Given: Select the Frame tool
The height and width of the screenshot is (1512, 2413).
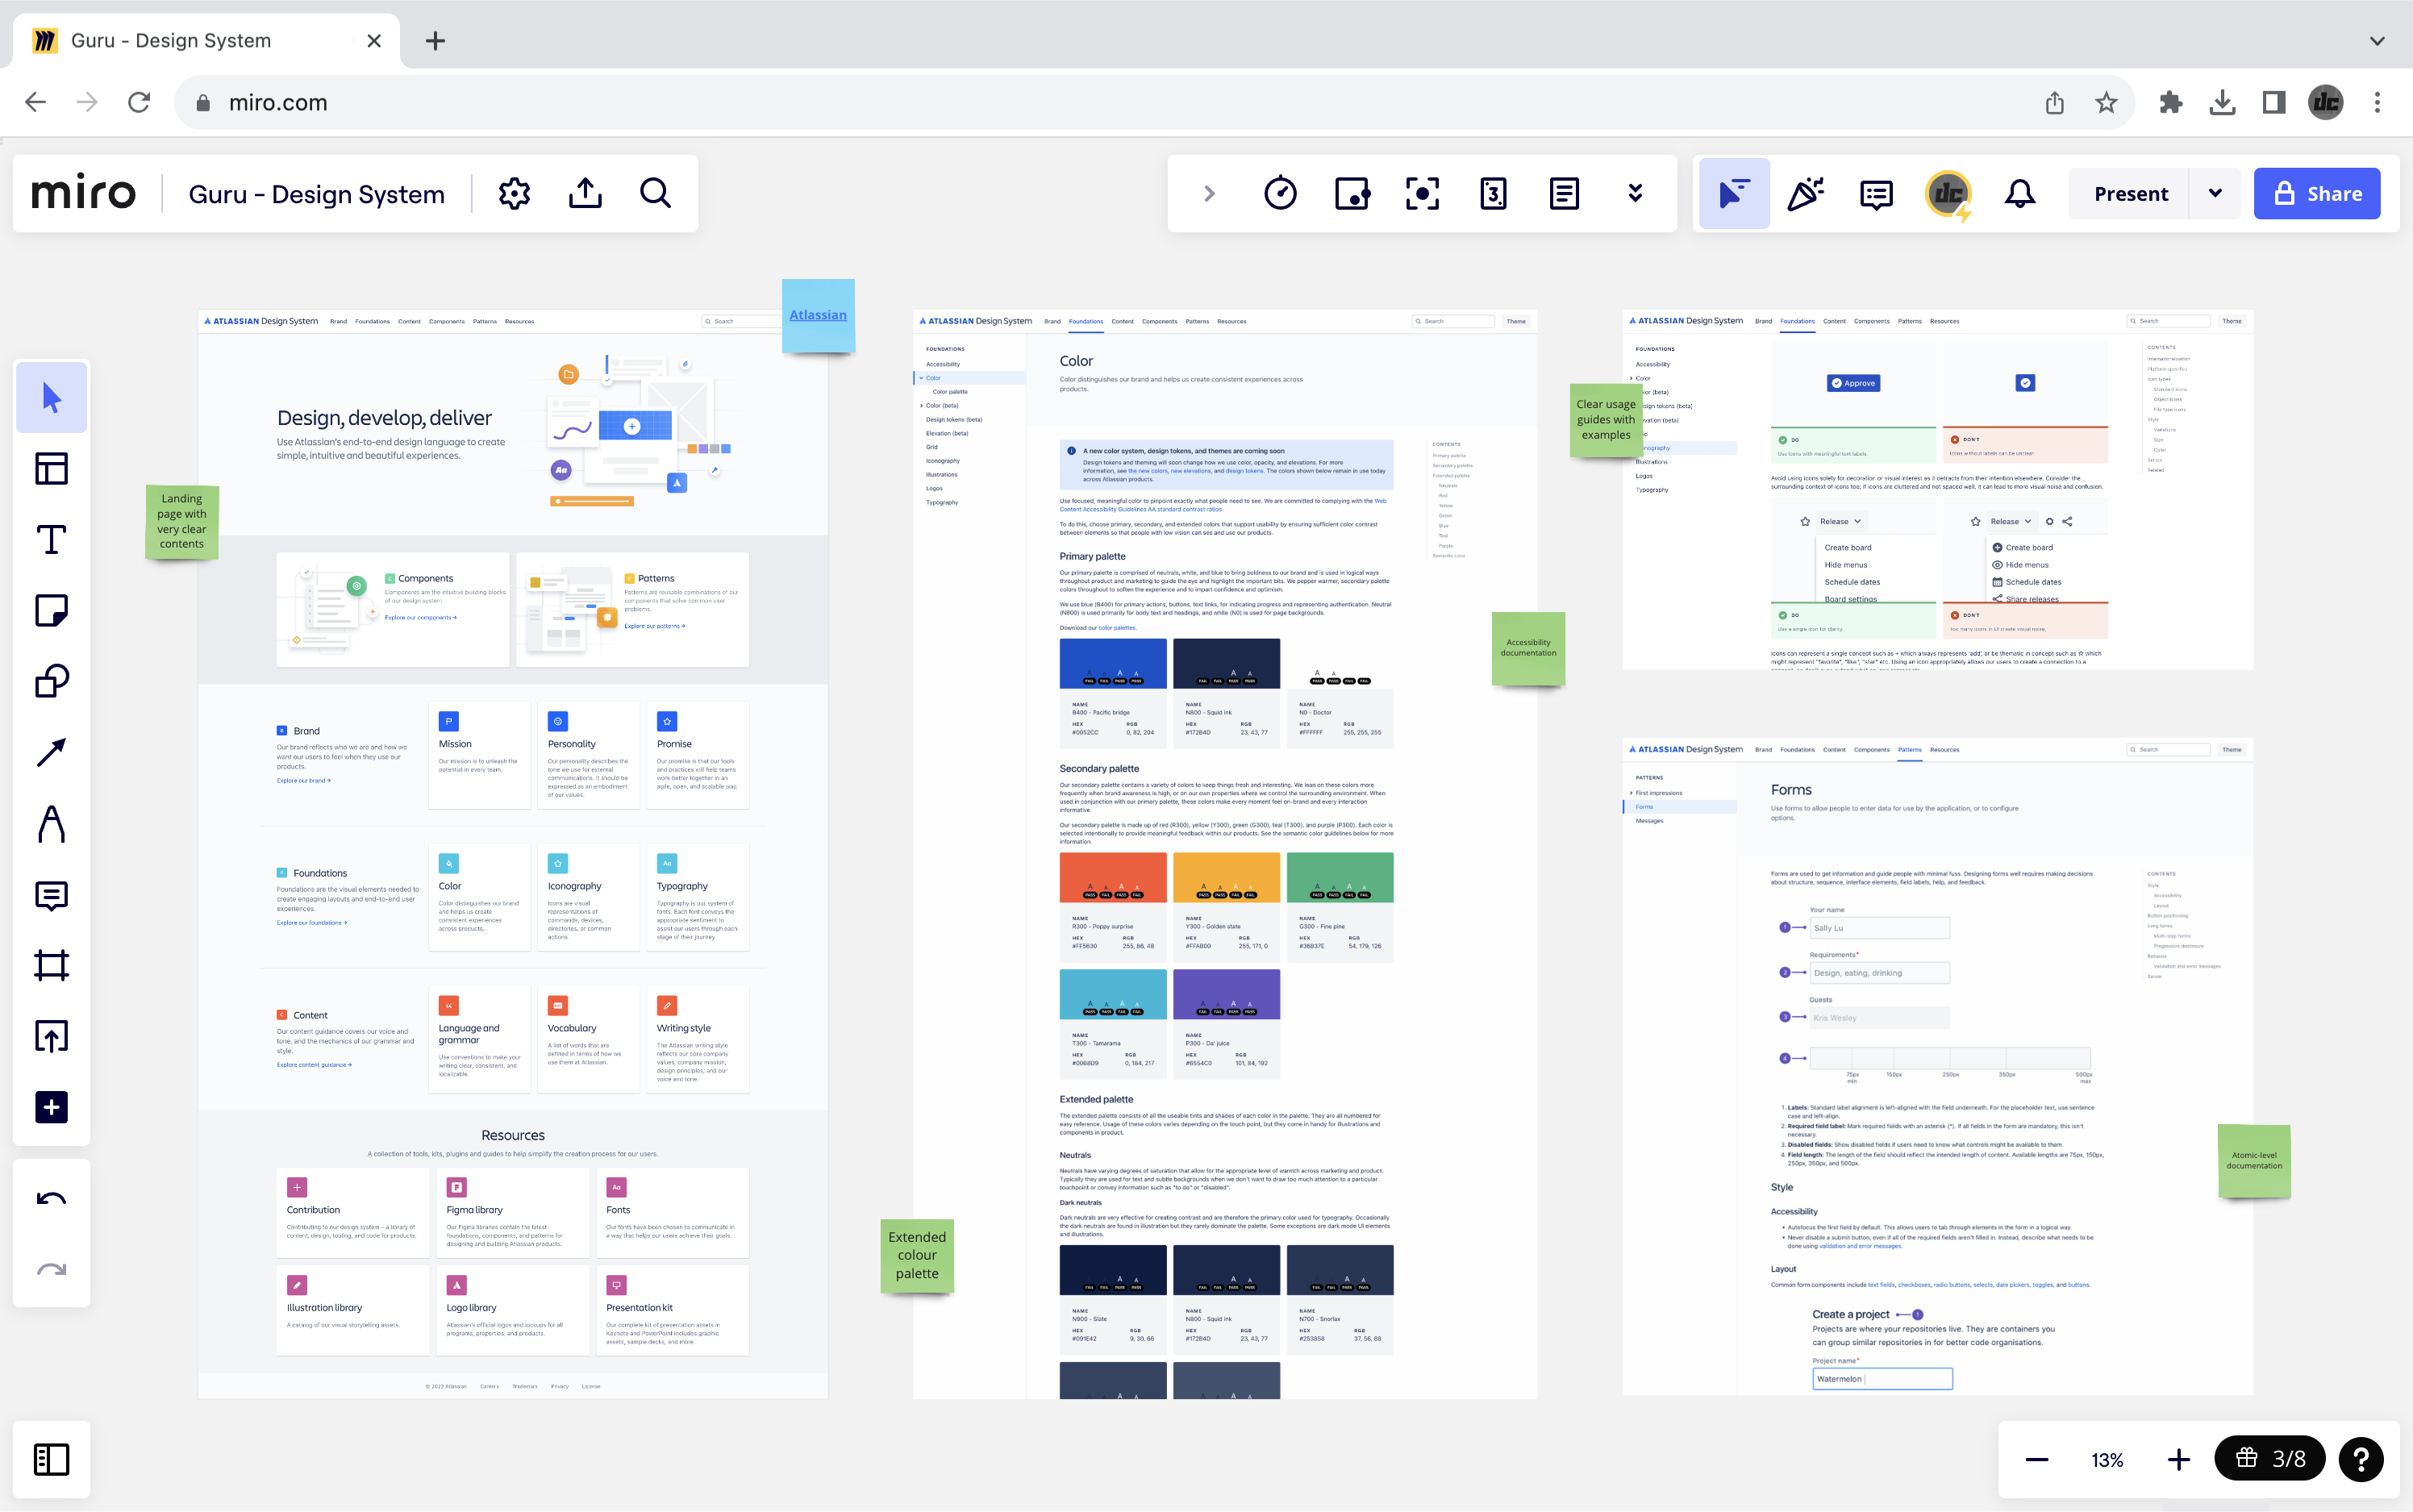Looking at the screenshot, I should click(52, 965).
